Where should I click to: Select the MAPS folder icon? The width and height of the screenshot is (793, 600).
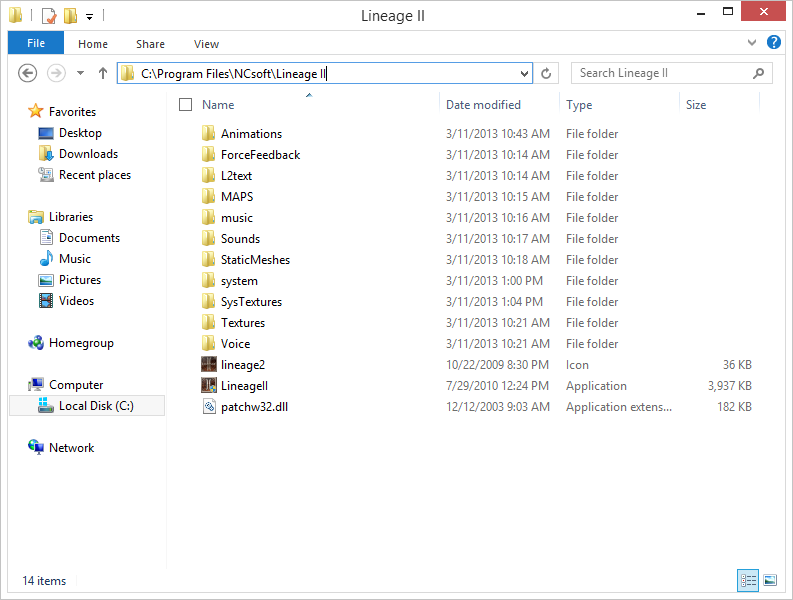(x=208, y=196)
